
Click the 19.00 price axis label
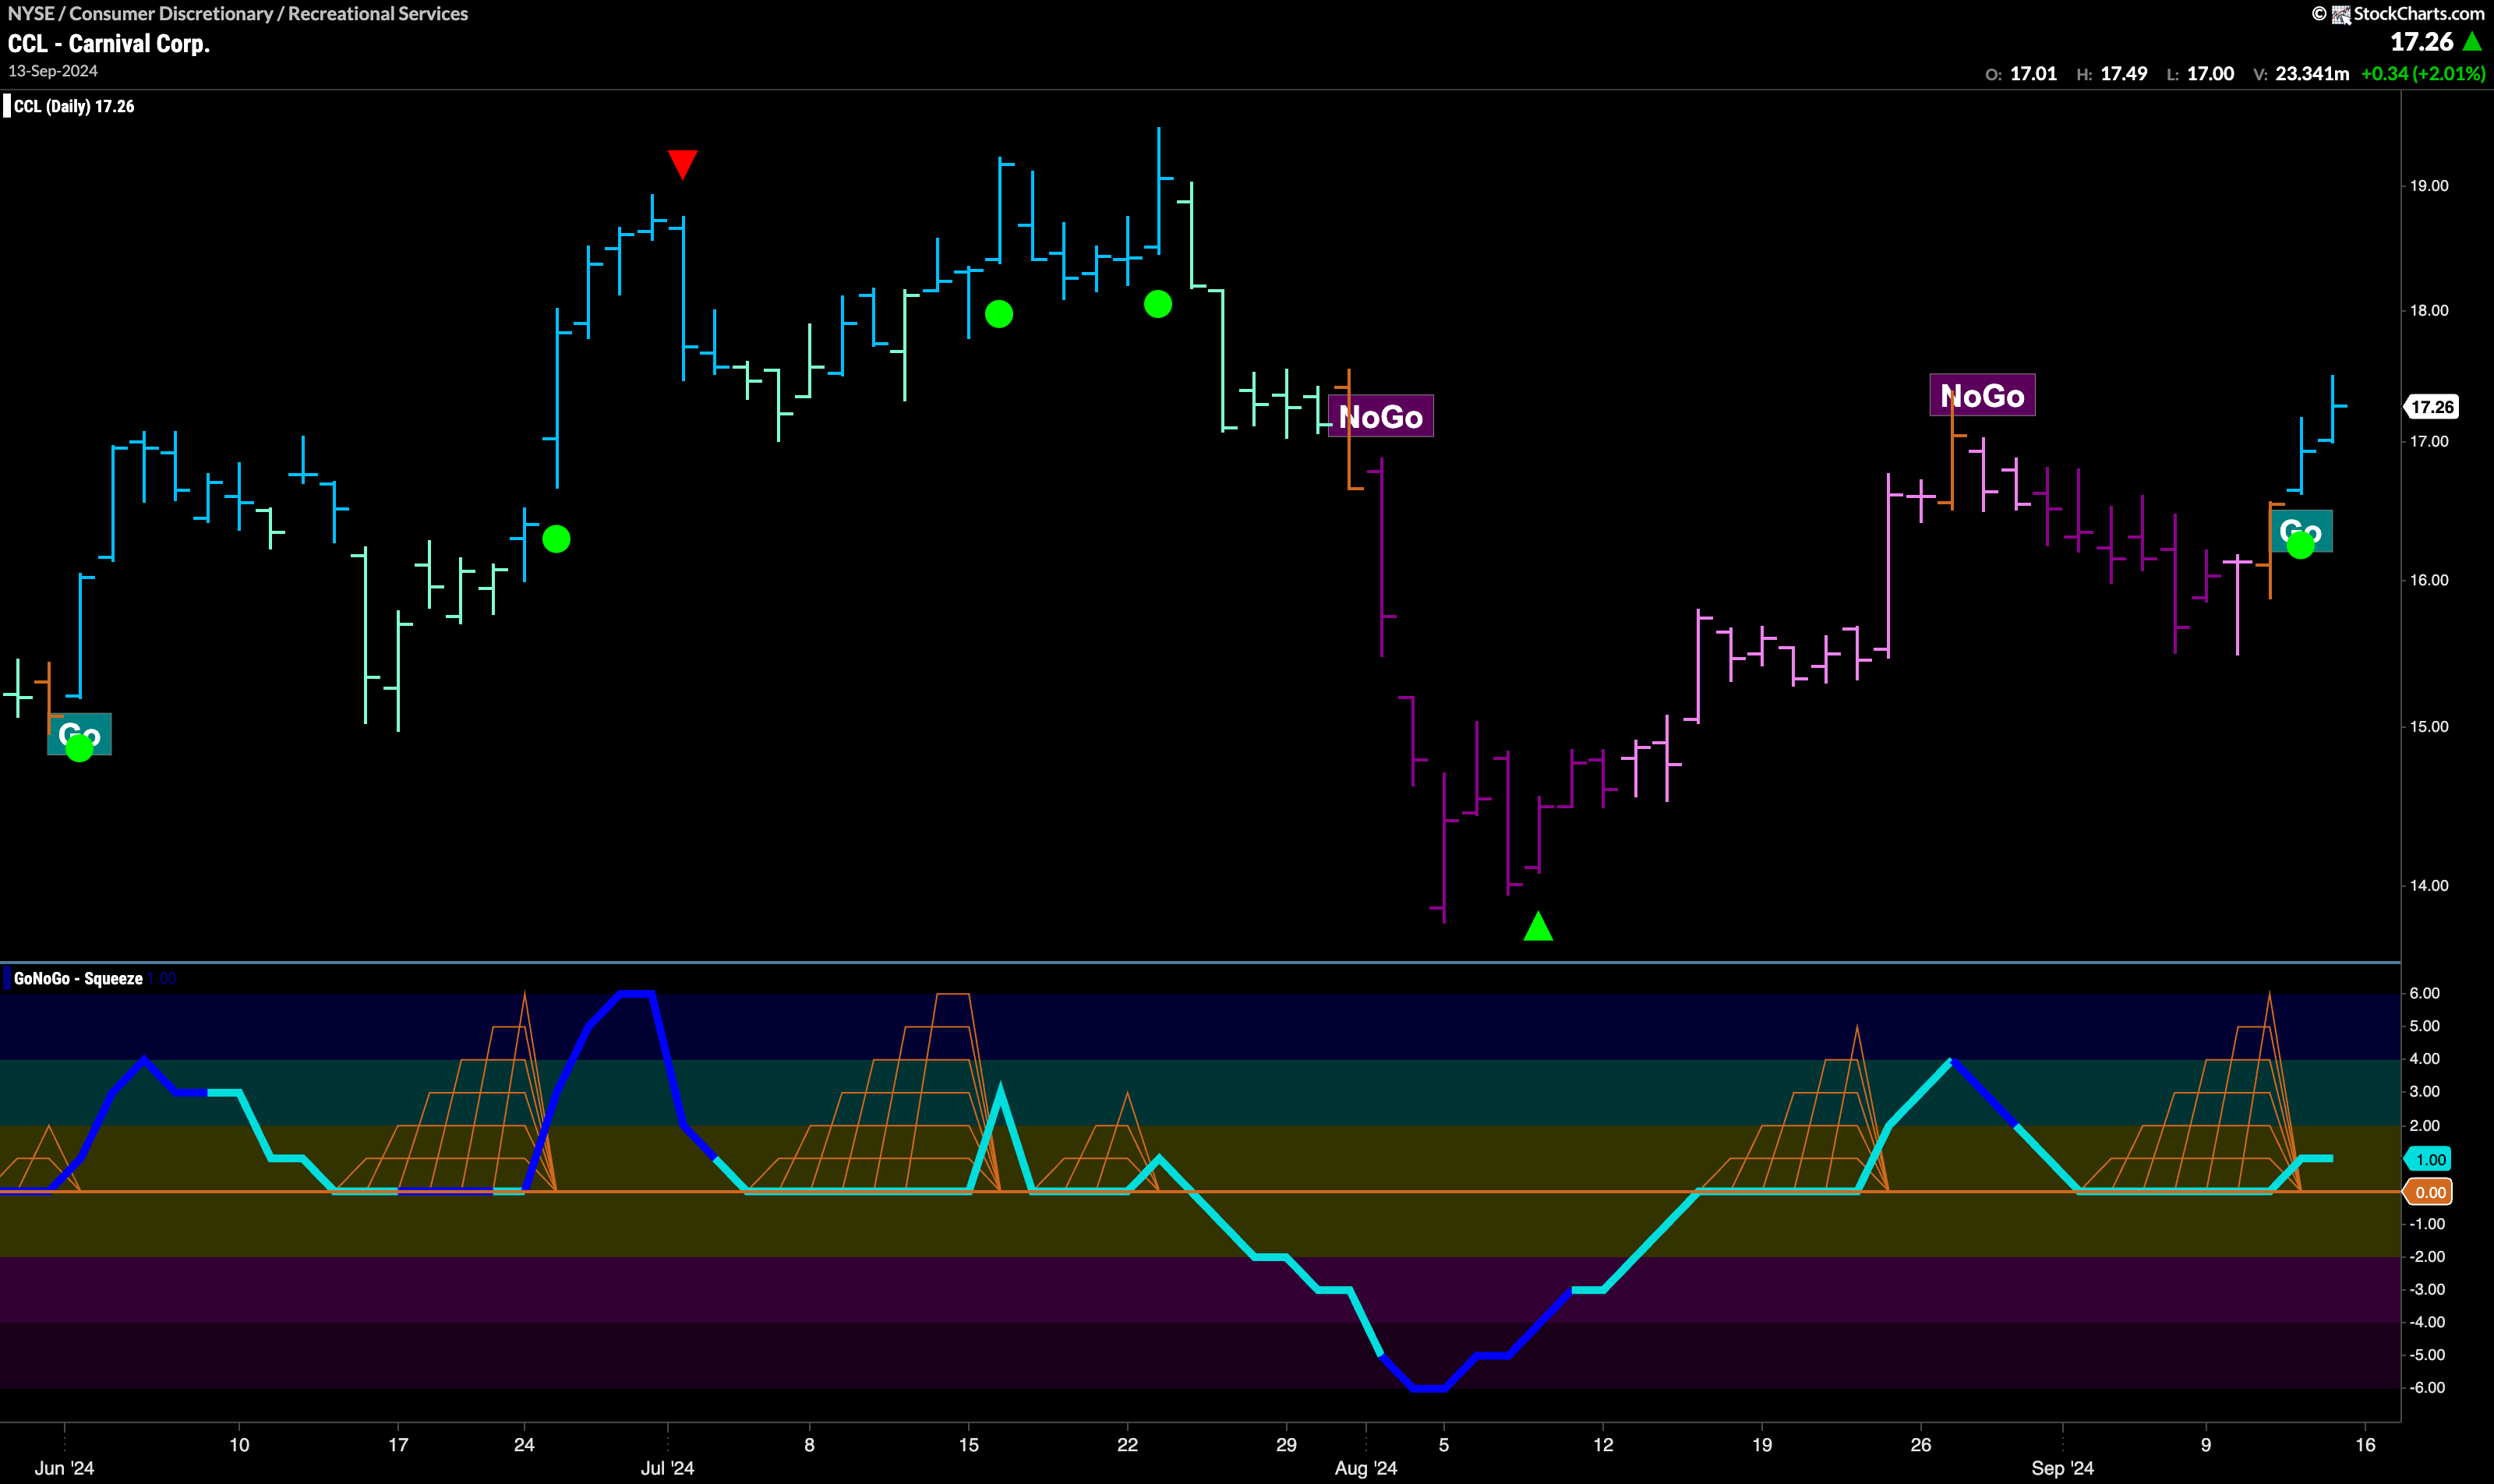click(x=2429, y=186)
